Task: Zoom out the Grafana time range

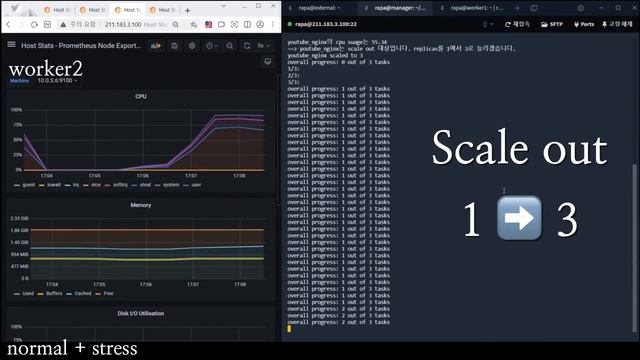Action: coord(230,46)
